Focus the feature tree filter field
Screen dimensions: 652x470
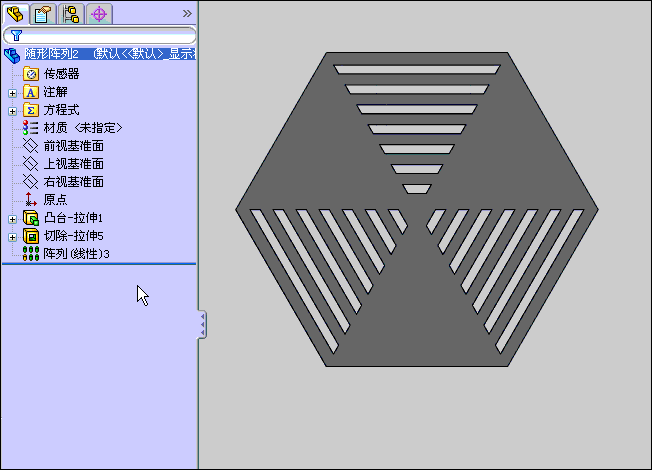(99, 36)
